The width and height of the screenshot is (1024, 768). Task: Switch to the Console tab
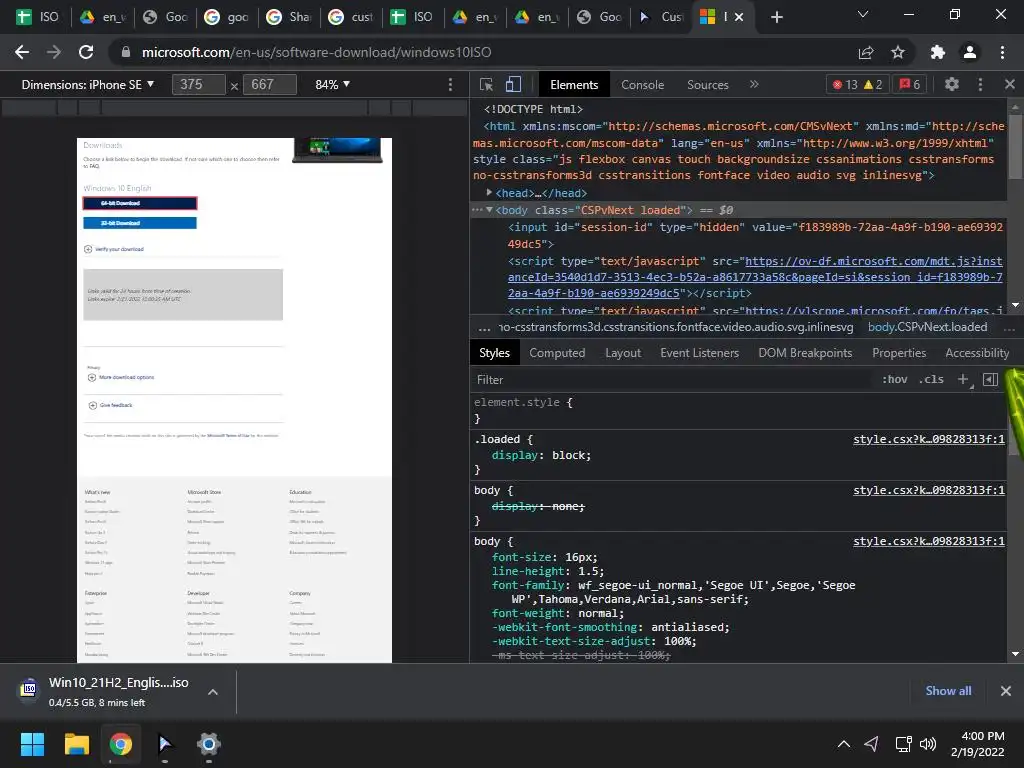643,85
